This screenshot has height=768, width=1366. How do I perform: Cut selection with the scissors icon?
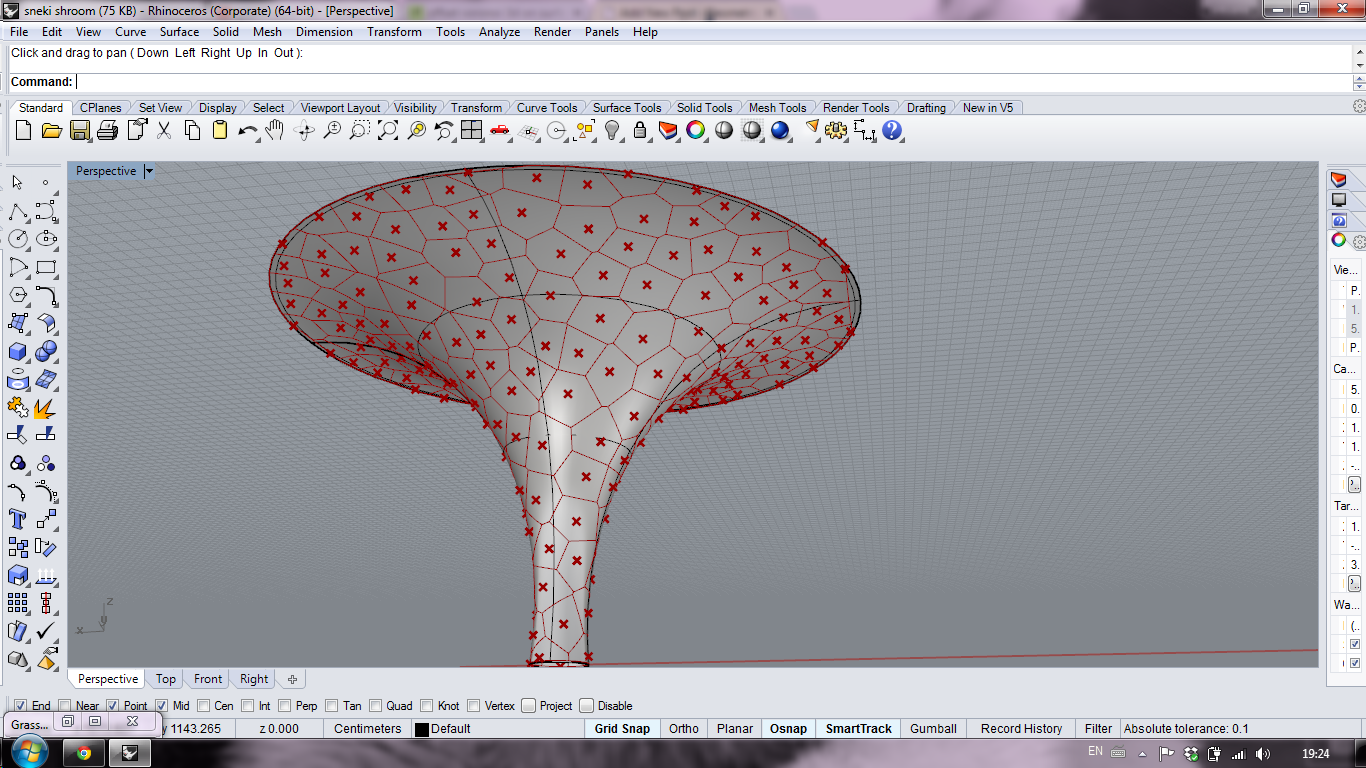[x=164, y=130]
